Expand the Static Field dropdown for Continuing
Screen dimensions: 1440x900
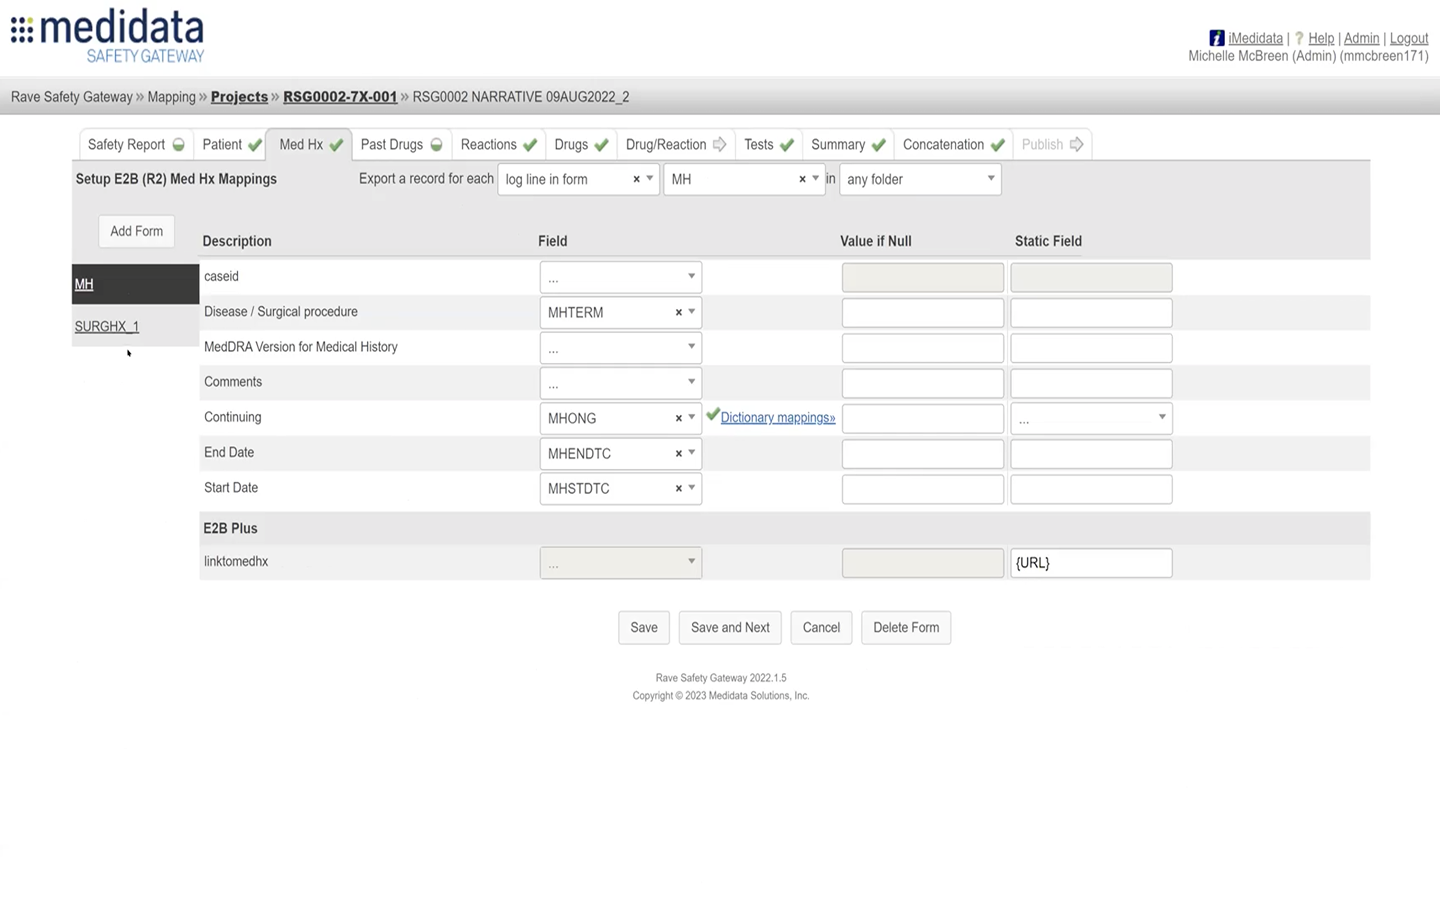pos(1161,418)
